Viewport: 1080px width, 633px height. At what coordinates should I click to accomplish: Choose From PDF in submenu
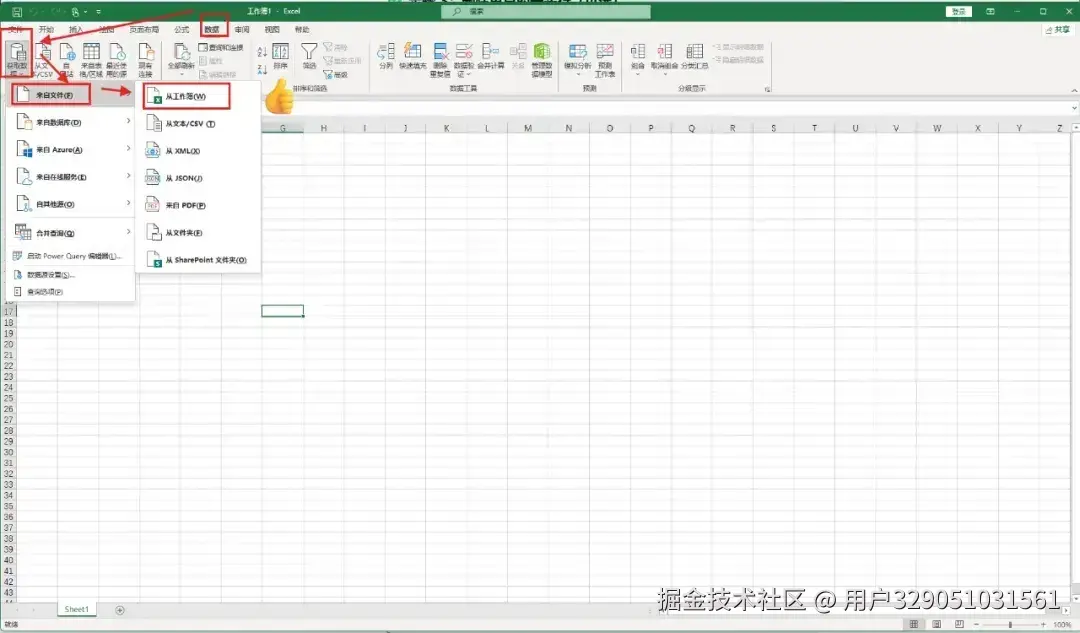coord(198,205)
